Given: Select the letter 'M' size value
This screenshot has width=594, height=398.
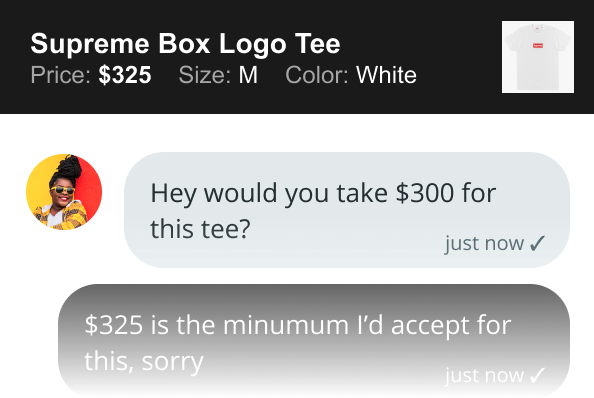Looking at the screenshot, I should point(248,75).
